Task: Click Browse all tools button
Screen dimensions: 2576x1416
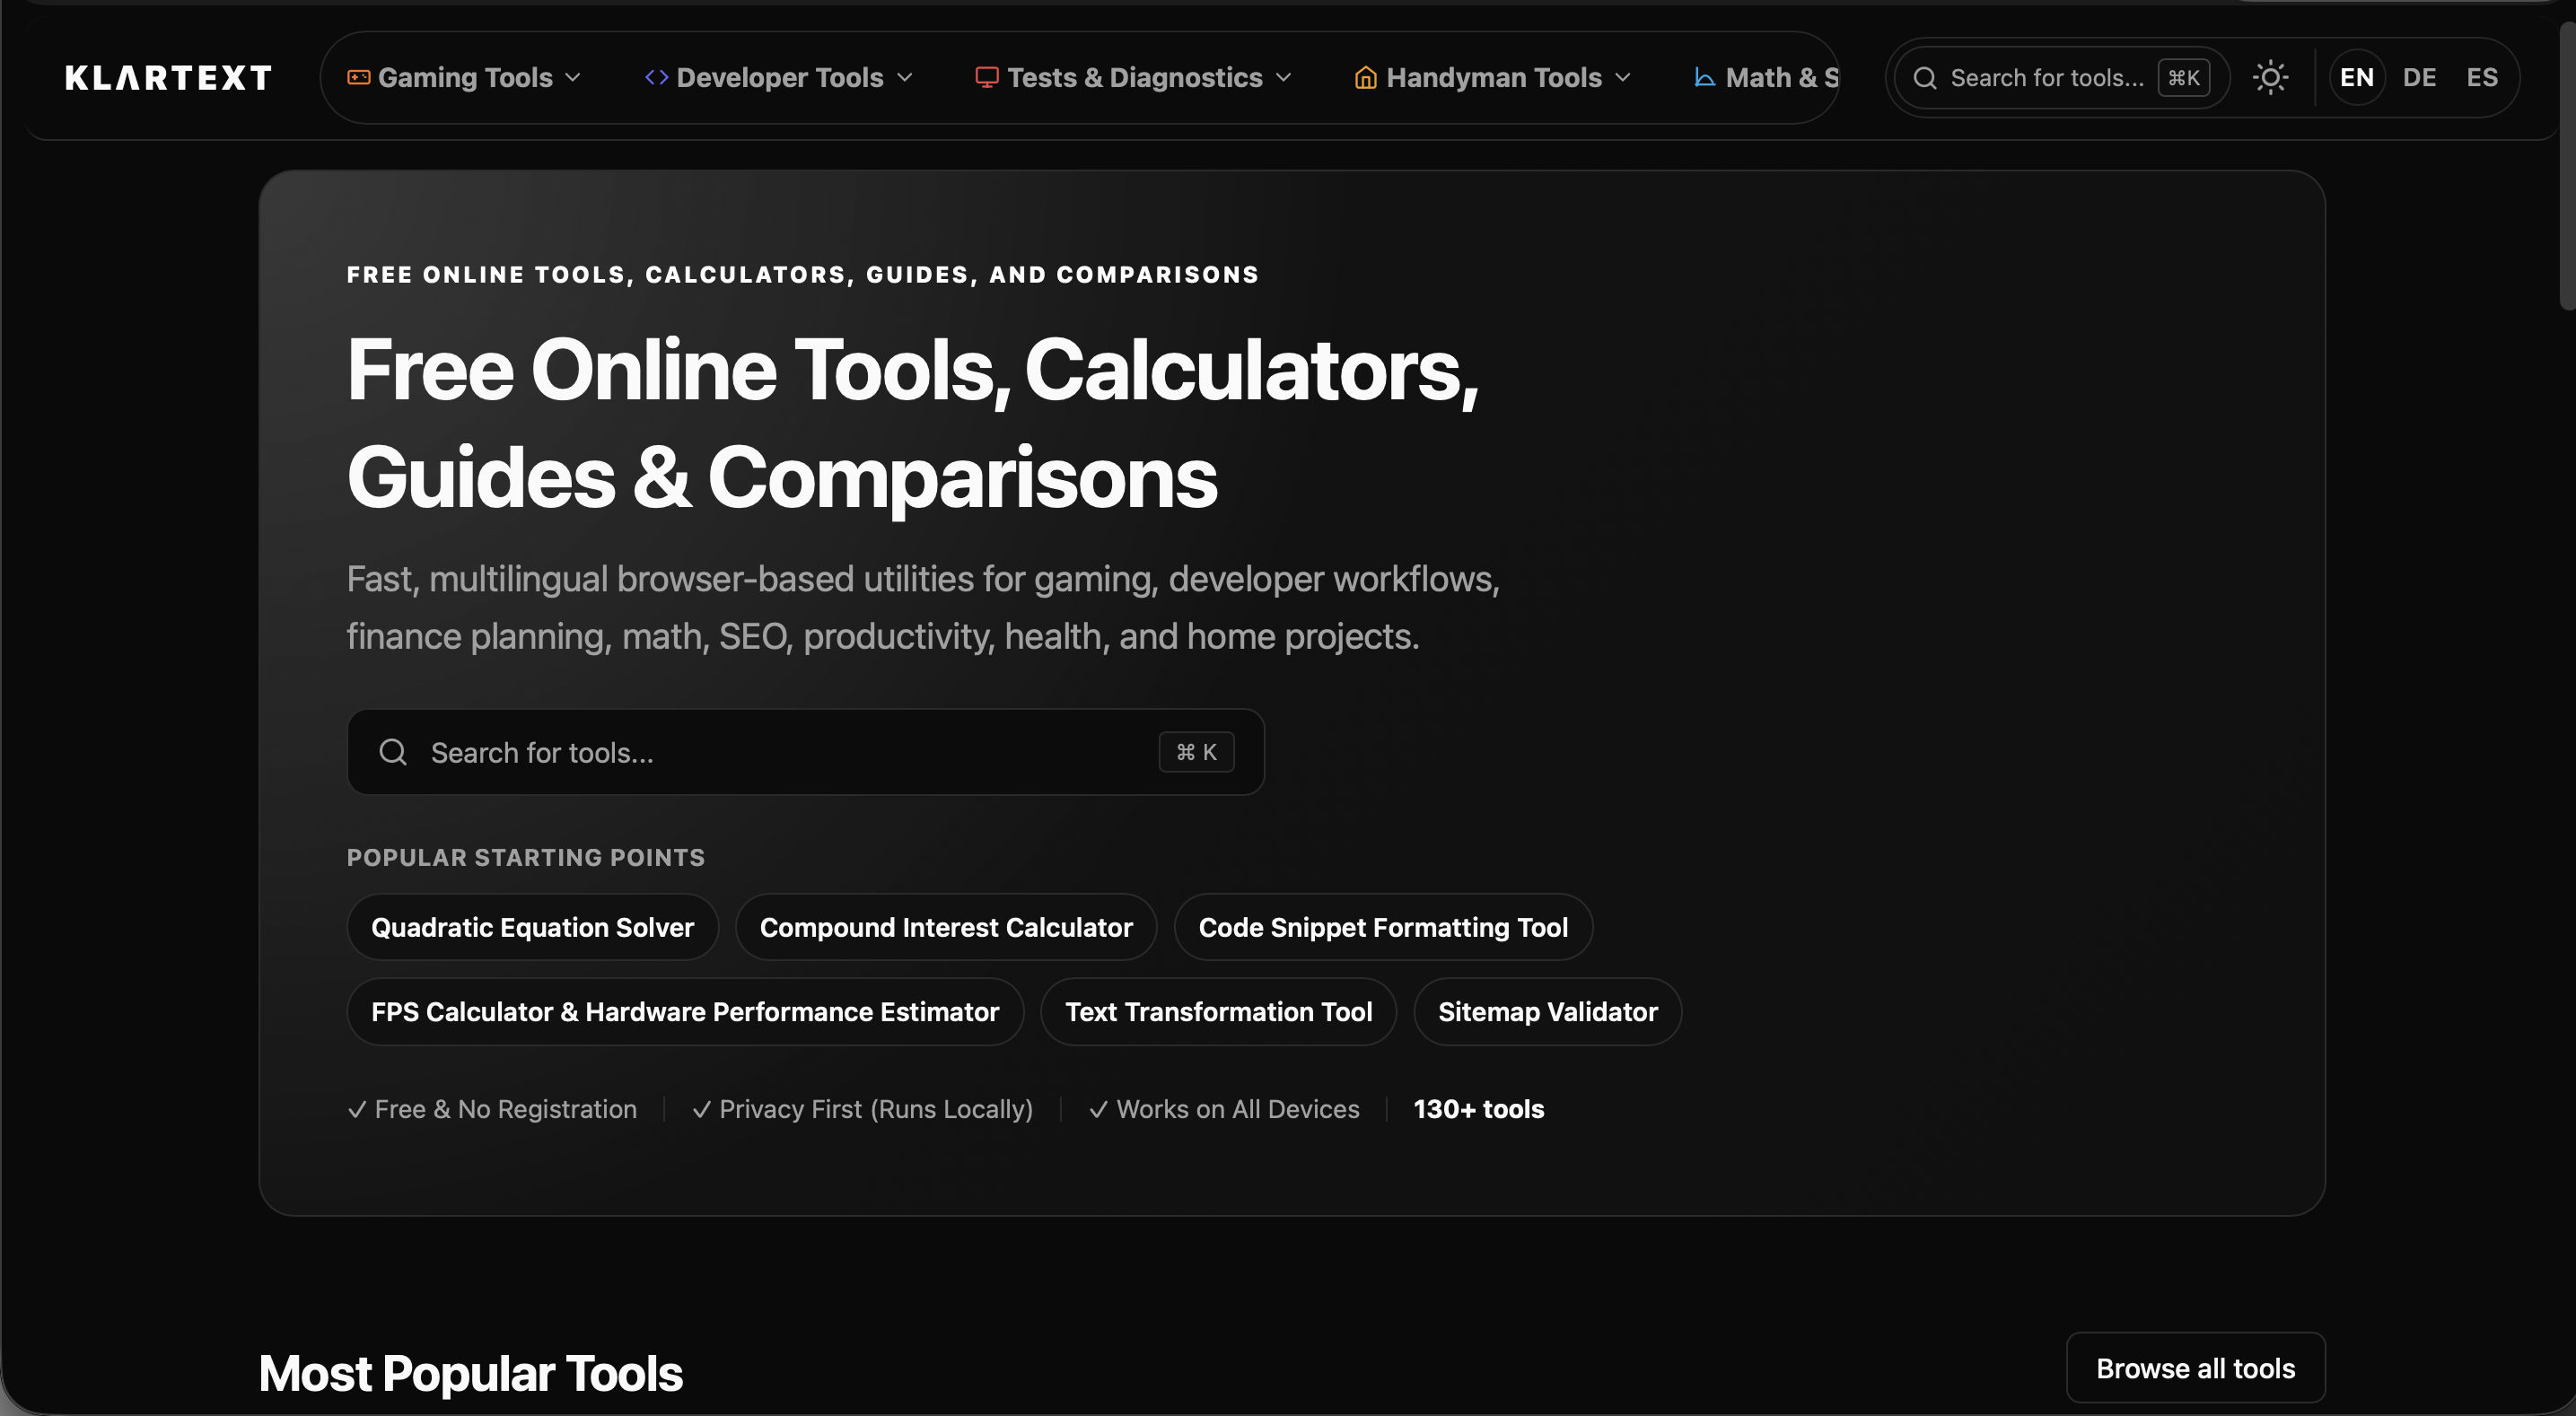Action: pos(2195,1368)
